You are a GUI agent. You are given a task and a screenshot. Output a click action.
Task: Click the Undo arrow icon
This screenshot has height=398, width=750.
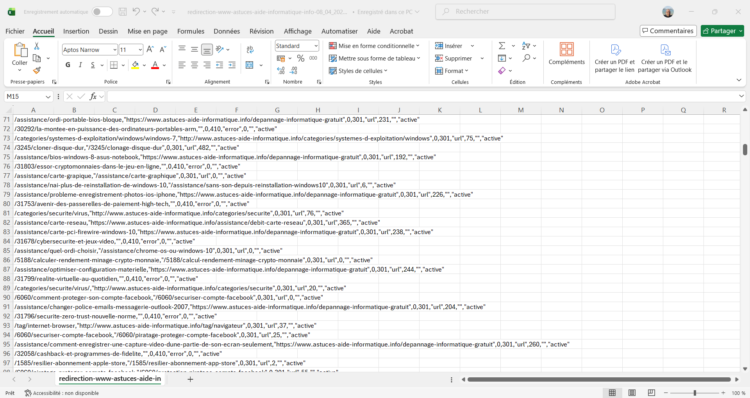point(136,11)
